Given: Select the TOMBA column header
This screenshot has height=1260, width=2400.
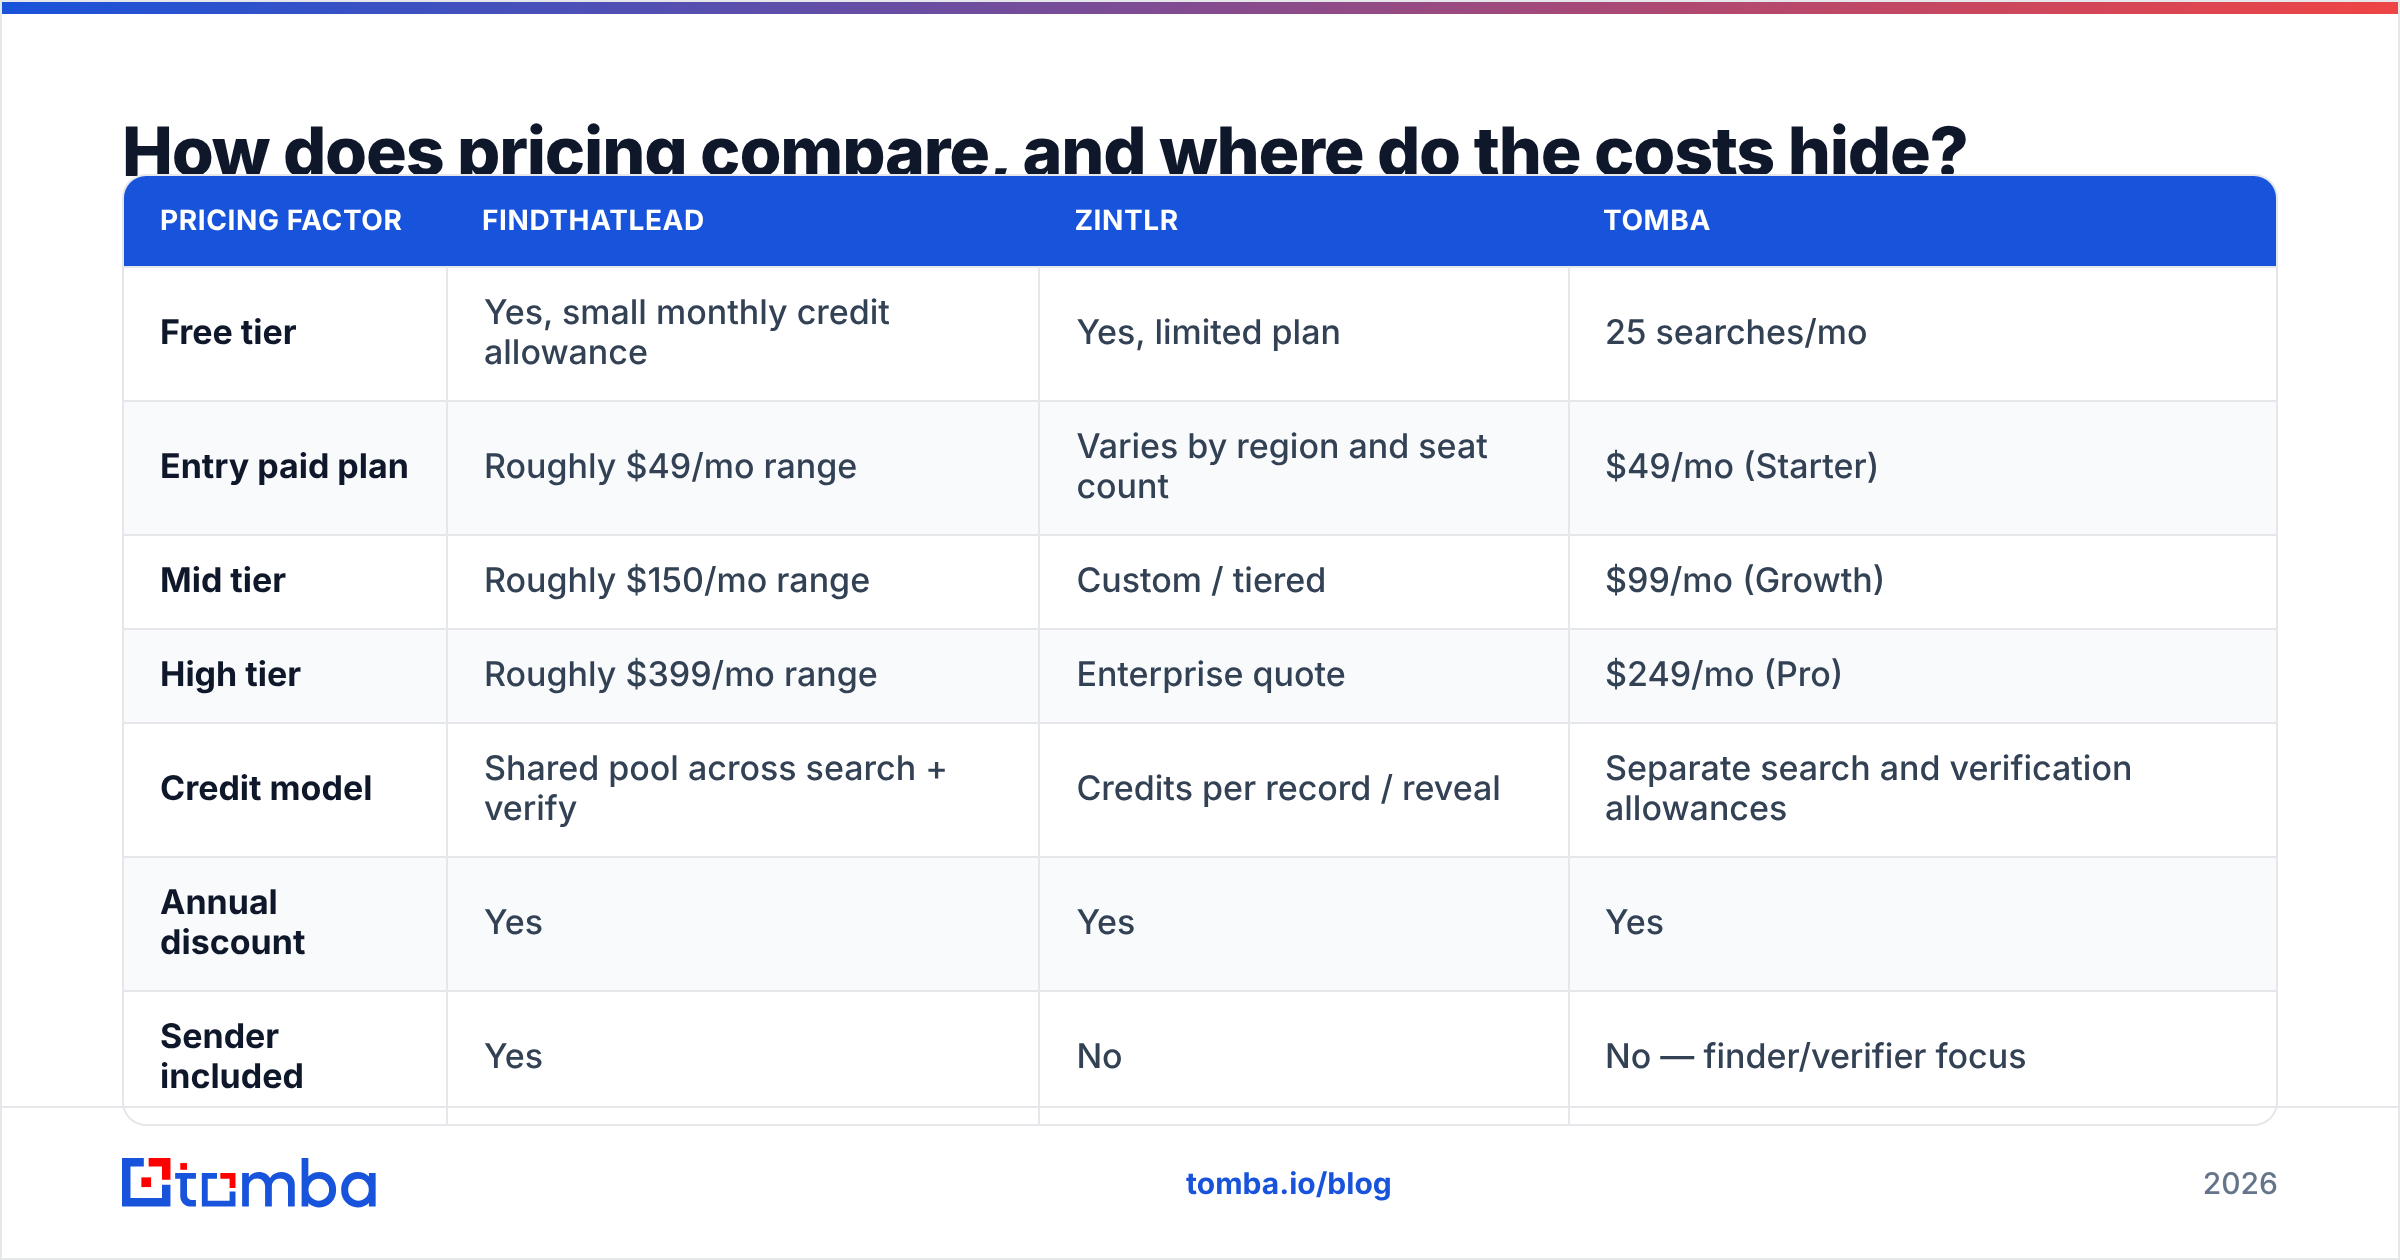Looking at the screenshot, I should [x=1657, y=220].
